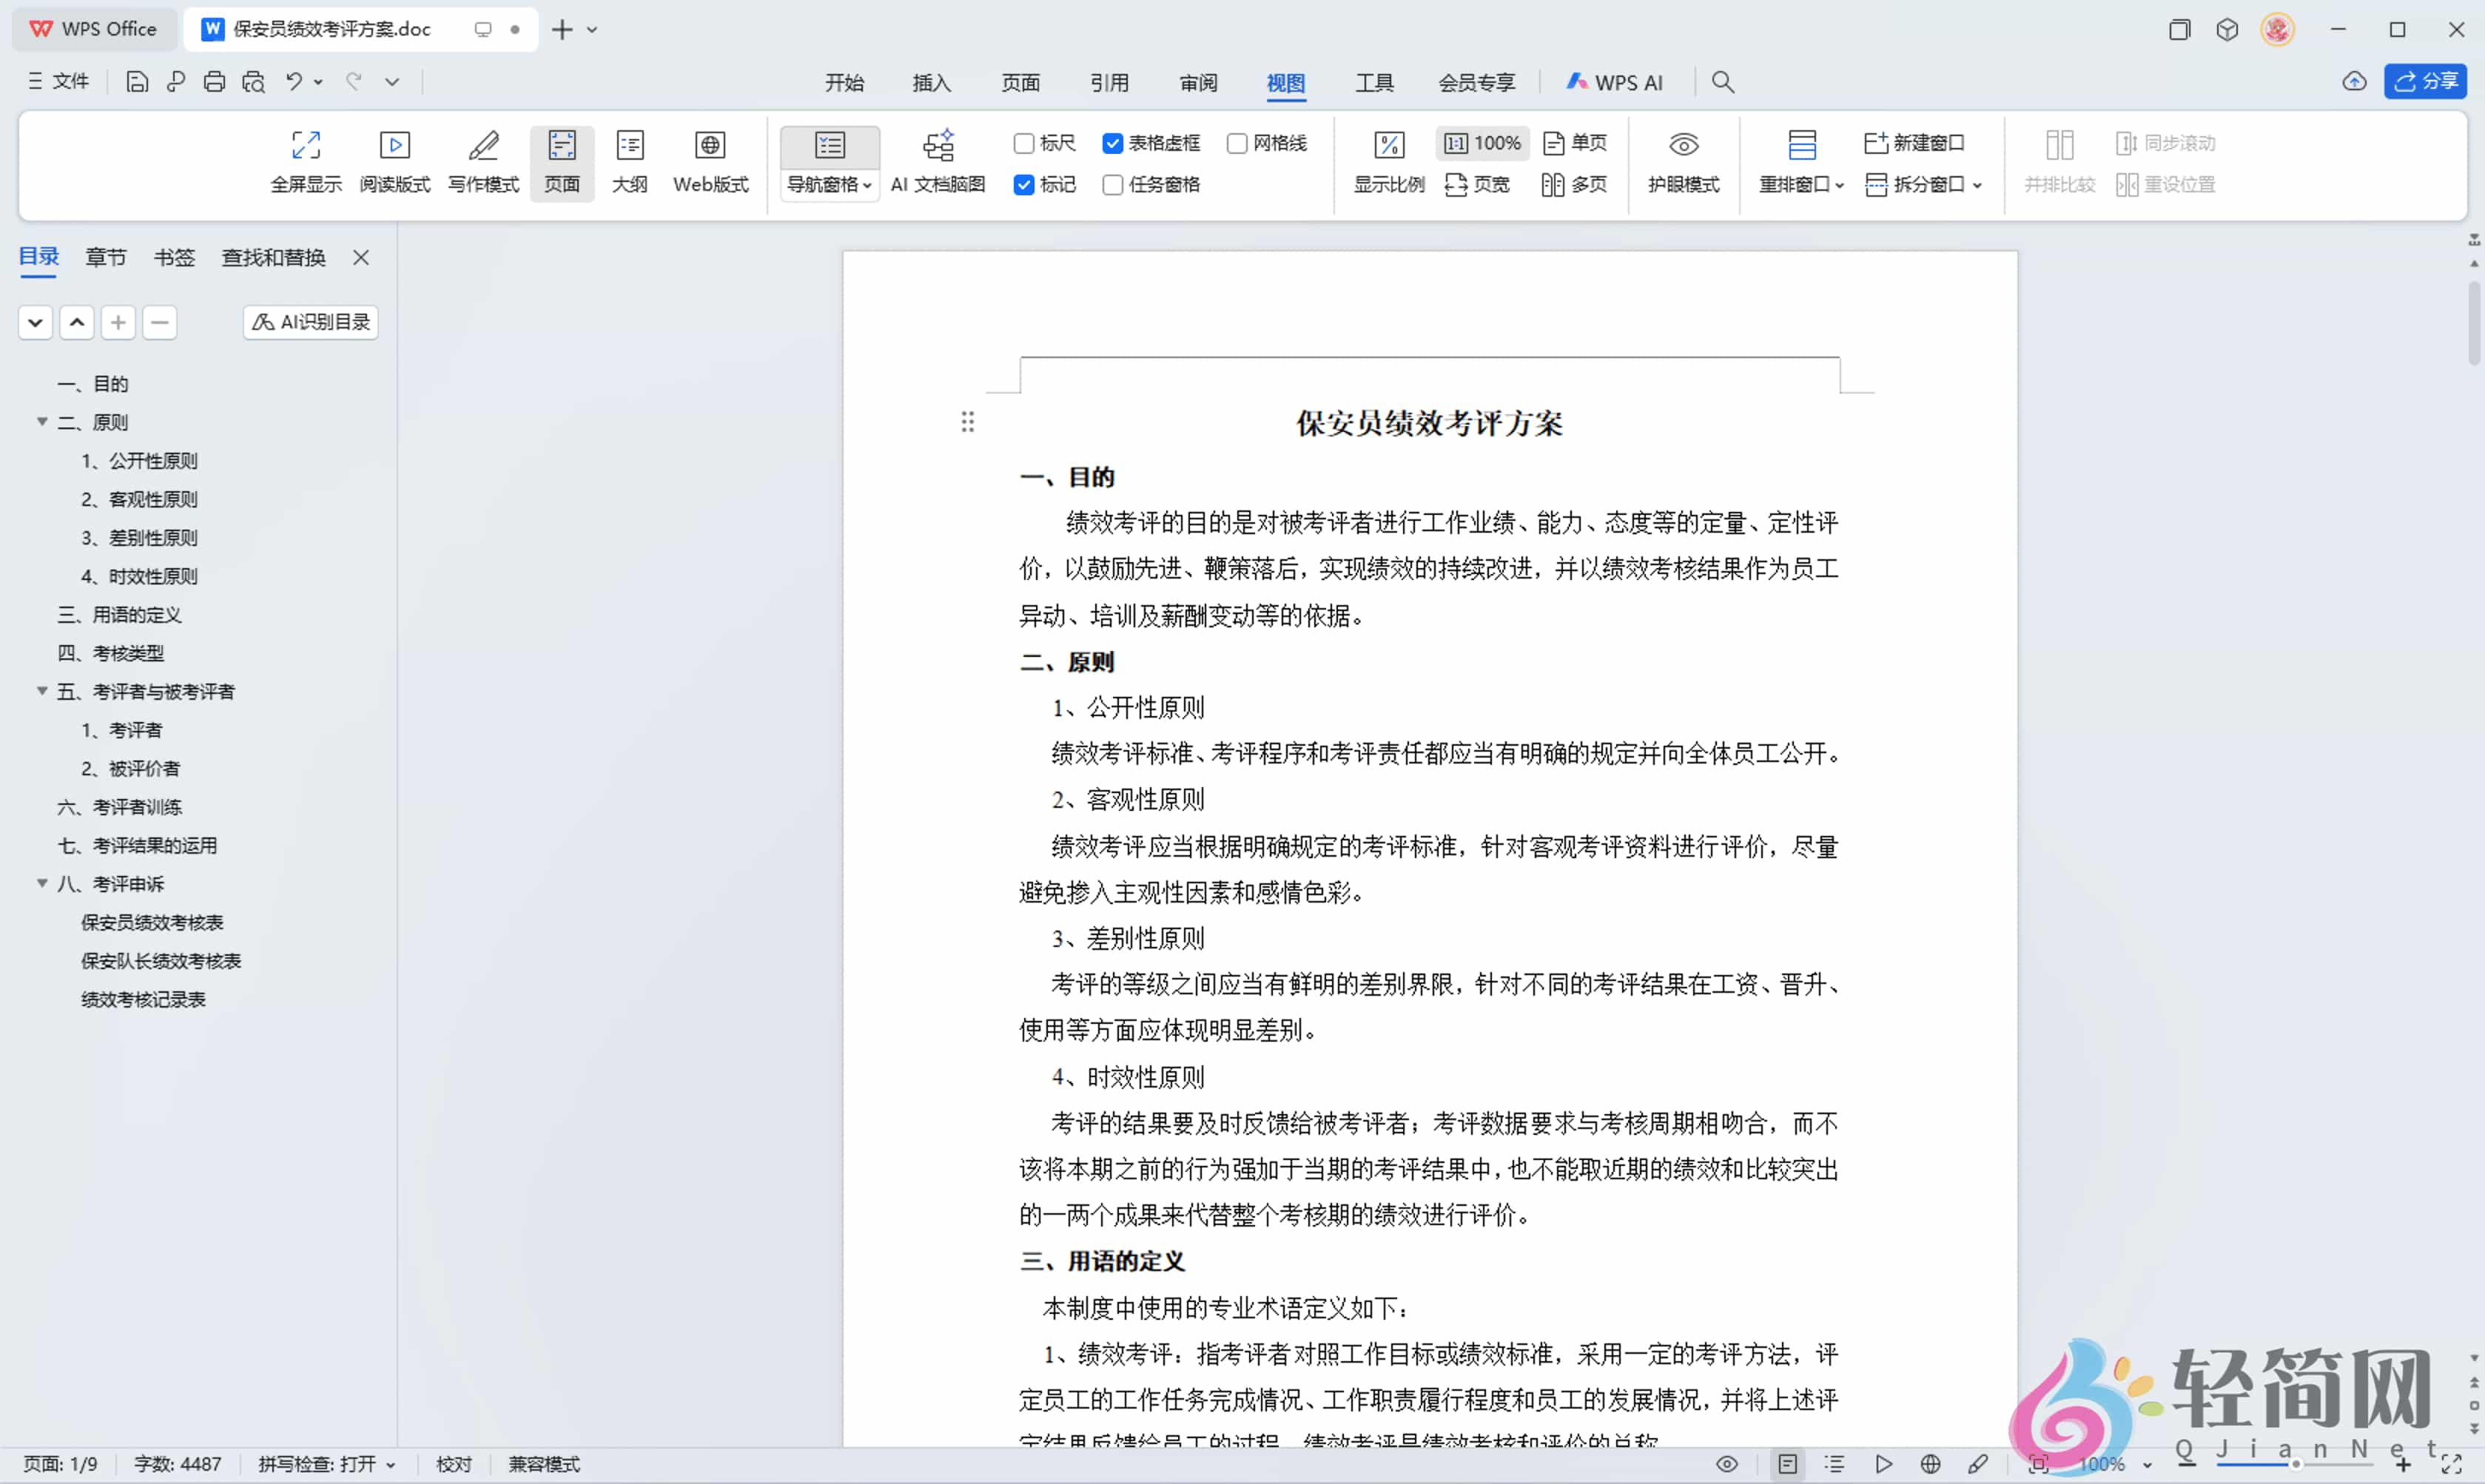Enable the 网格线 gridlines checkbox
Image resolution: width=2485 pixels, height=1484 pixels.
click(1237, 143)
